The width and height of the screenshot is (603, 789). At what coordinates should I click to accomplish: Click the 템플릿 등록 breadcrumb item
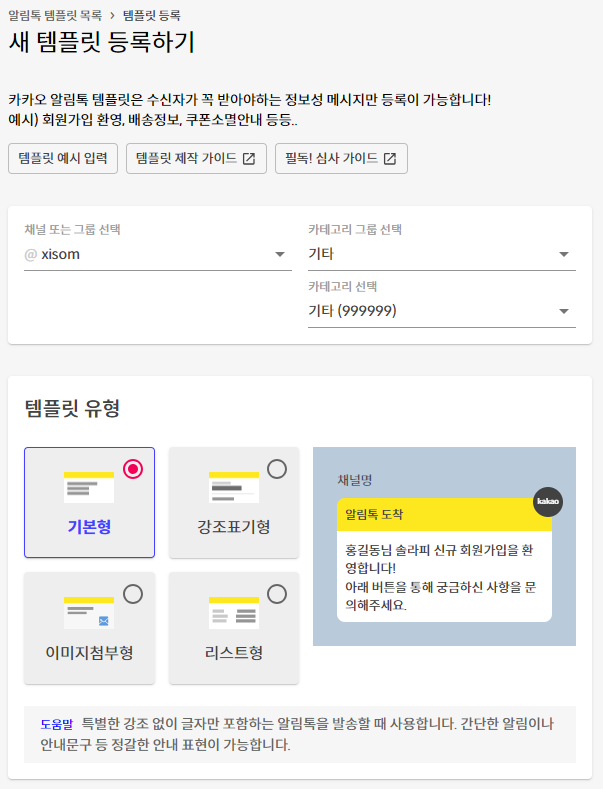(x=152, y=16)
